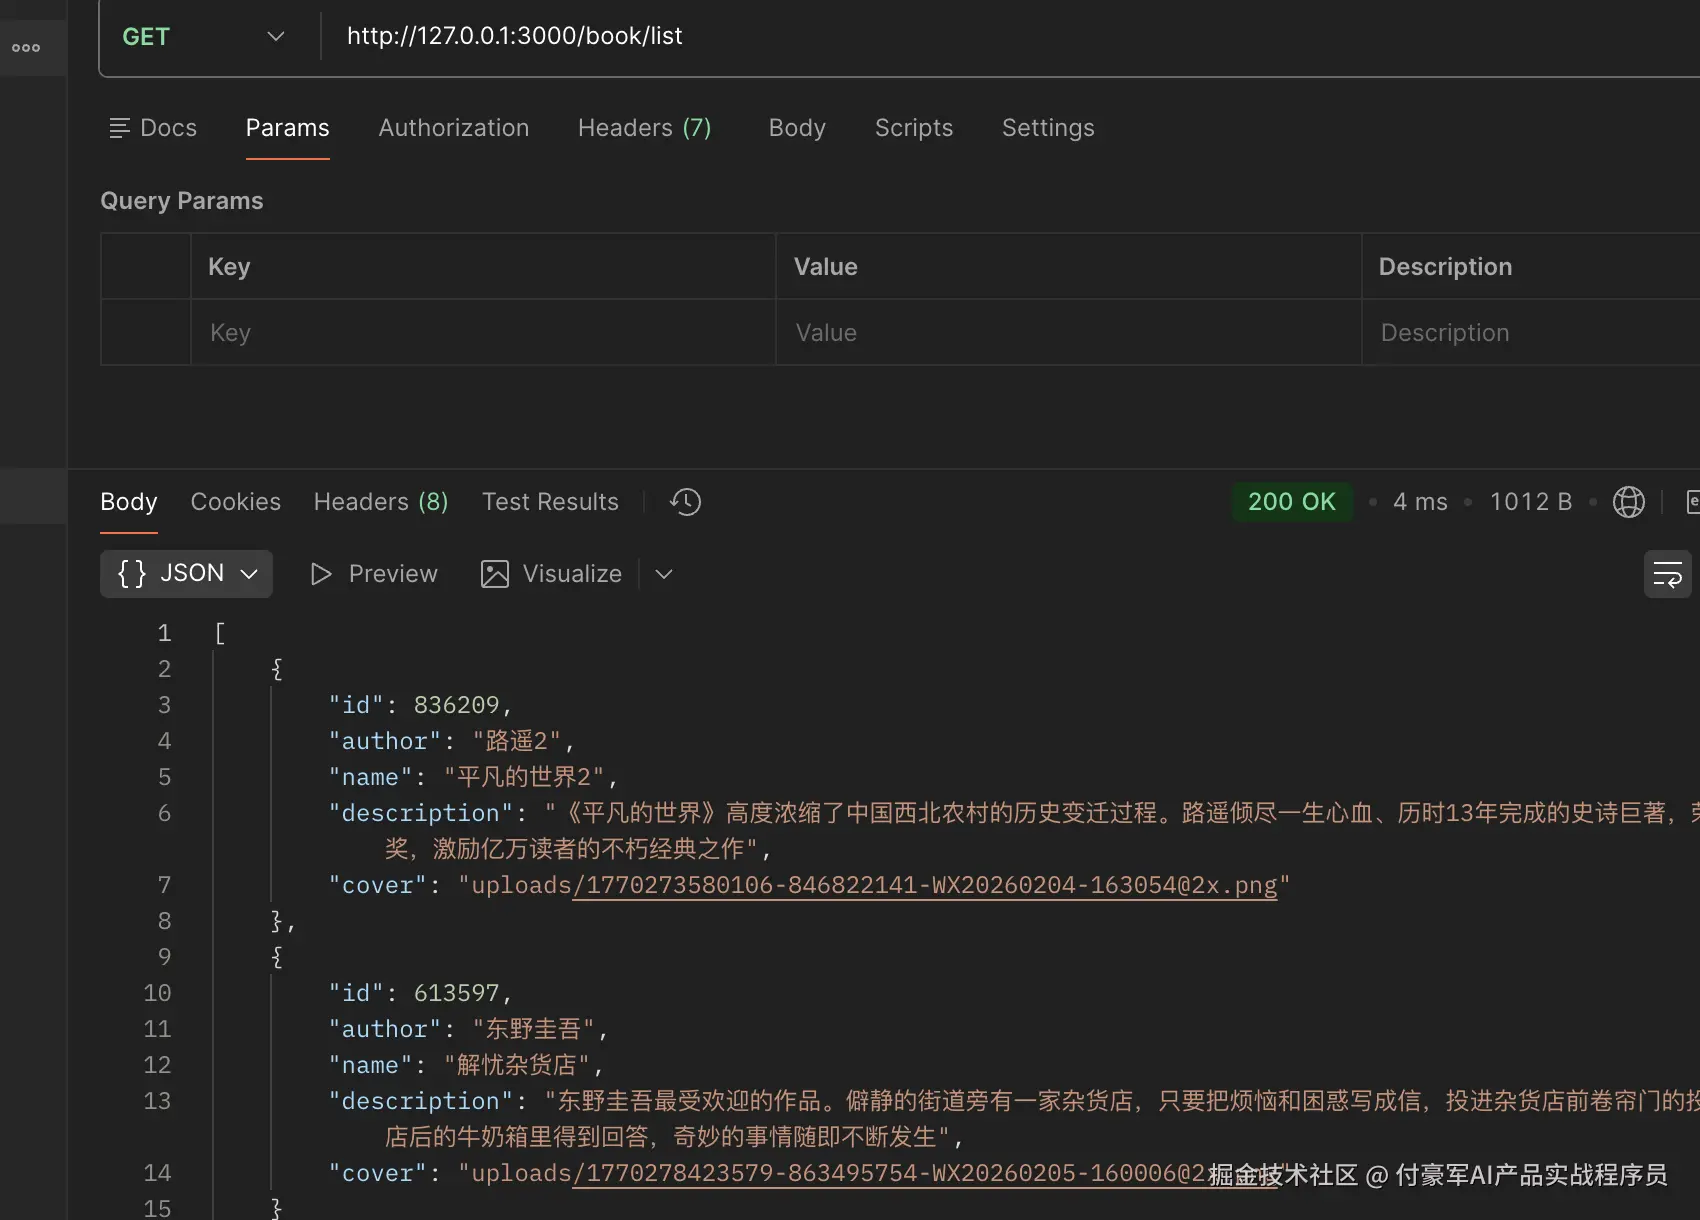Click the author value "东野圭吾"
Screen dimensions: 1700x1220
534,1030
